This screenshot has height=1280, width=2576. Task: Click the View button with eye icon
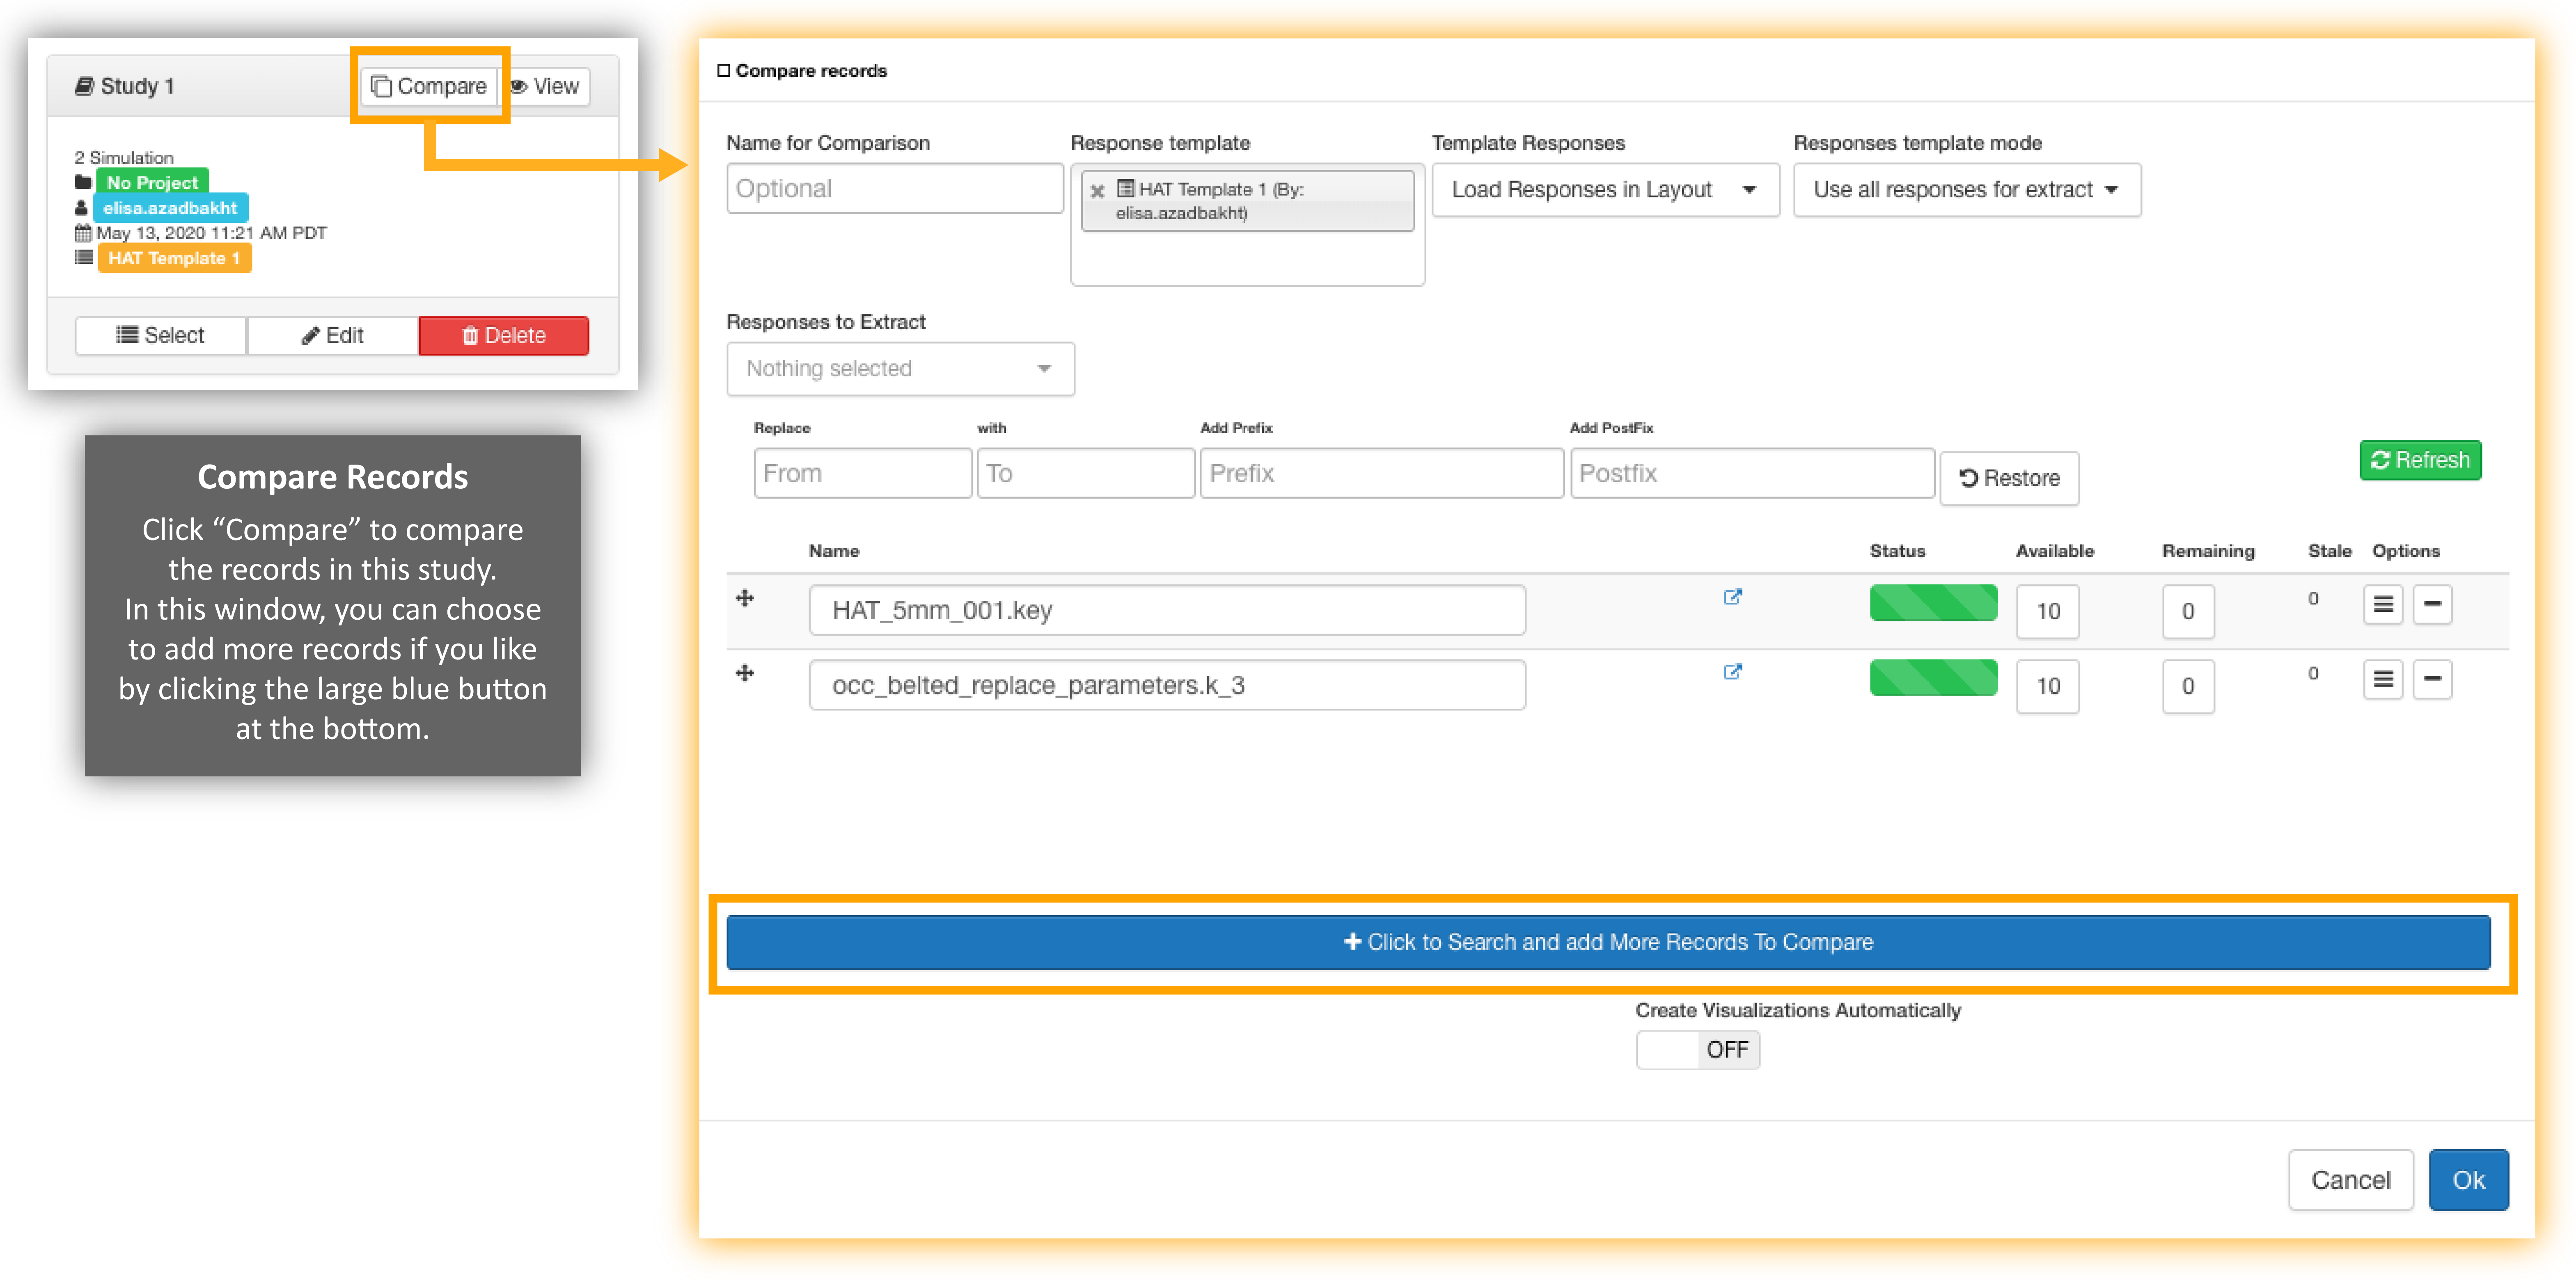546,86
